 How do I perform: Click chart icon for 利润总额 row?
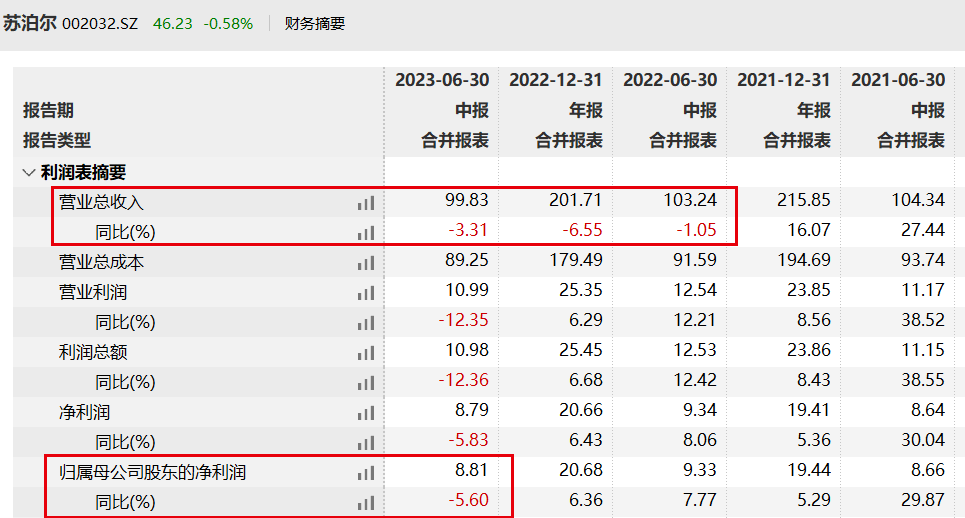click(x=366, y=353)
